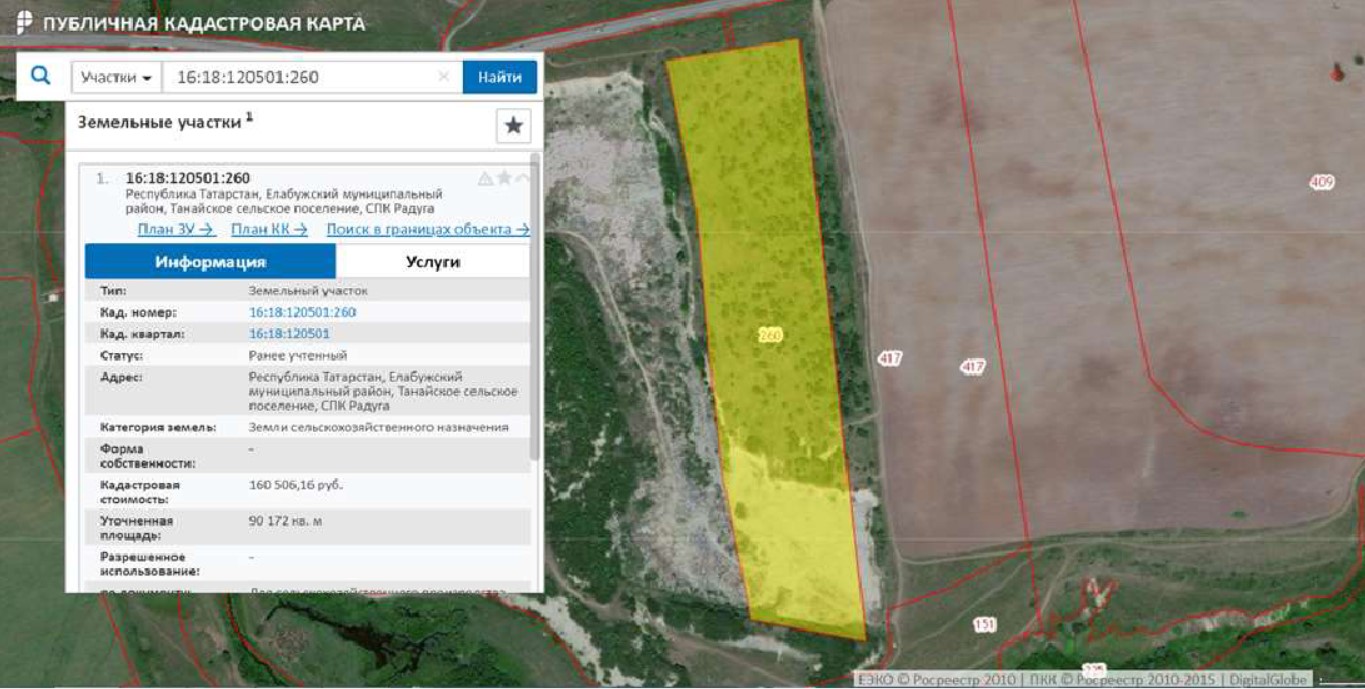Screen dimensions: 1365x689
Task: Clear the search field with X
Action: [444, 77]
